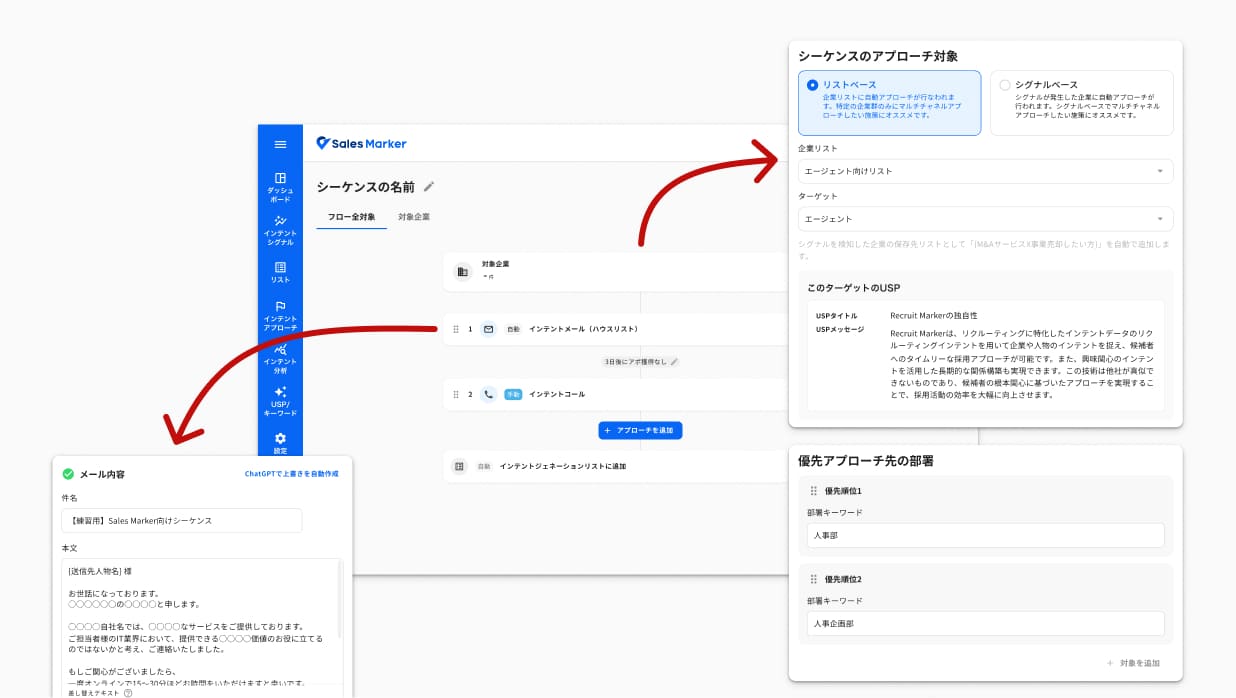Click ChatGPTで上書きを自動作成 link

click(x=292, y=474)
